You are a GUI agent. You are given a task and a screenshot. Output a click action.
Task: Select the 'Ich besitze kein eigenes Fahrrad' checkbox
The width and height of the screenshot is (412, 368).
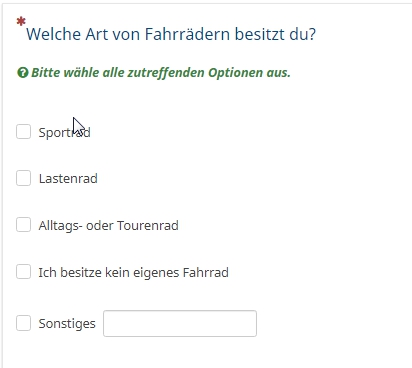click(23, 272)
